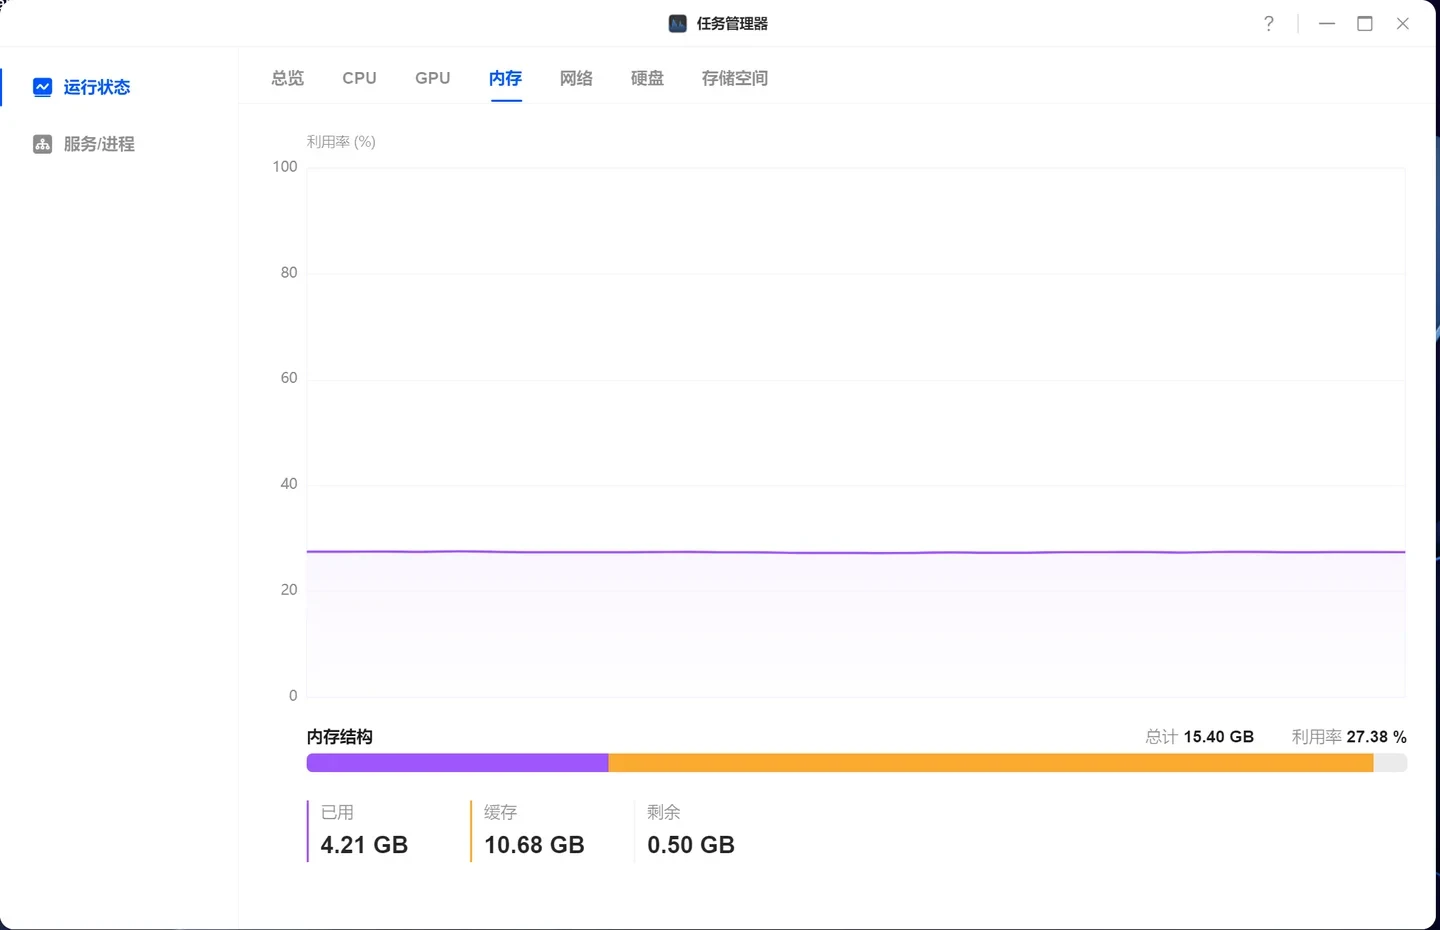Image resolution: width=1440 pixels, height=930 pixels.
Task: Open 服务/进程 label in the sidebar
Action: (x=99, y=144)
